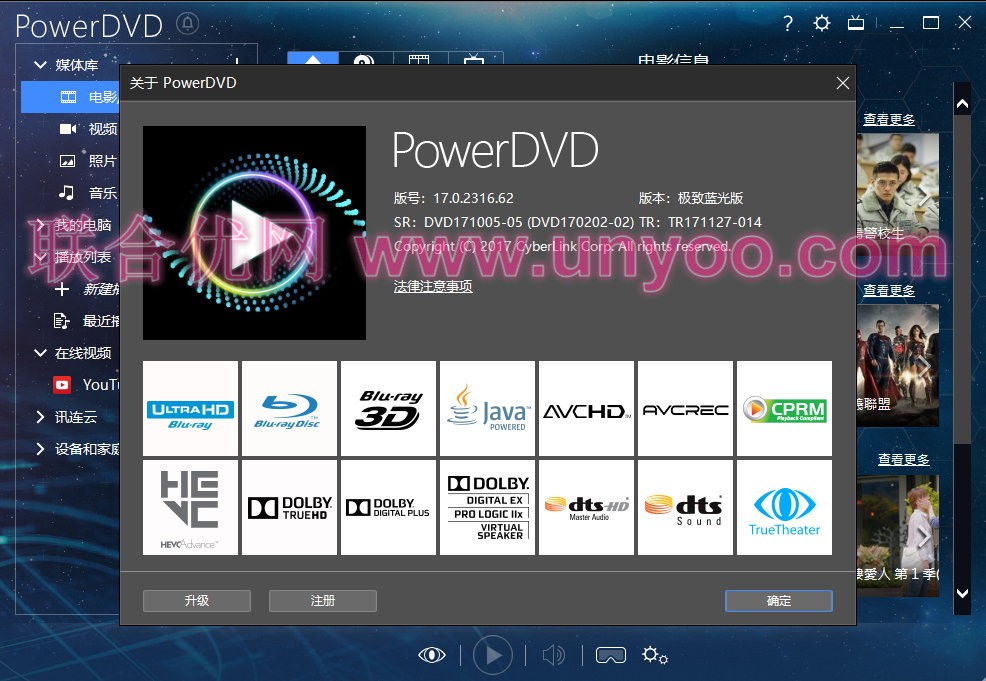Click the 升级 upgrade button
Image resolution: width=986 pixels, height=681 pixels.
click(197, 601)
